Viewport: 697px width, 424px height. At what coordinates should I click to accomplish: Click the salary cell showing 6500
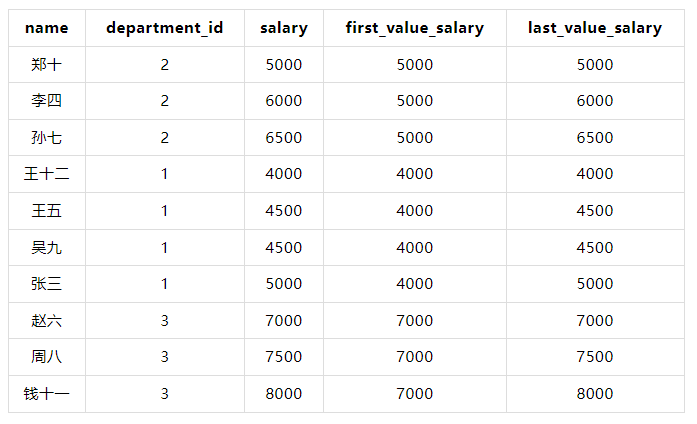[x=283, y=138]
